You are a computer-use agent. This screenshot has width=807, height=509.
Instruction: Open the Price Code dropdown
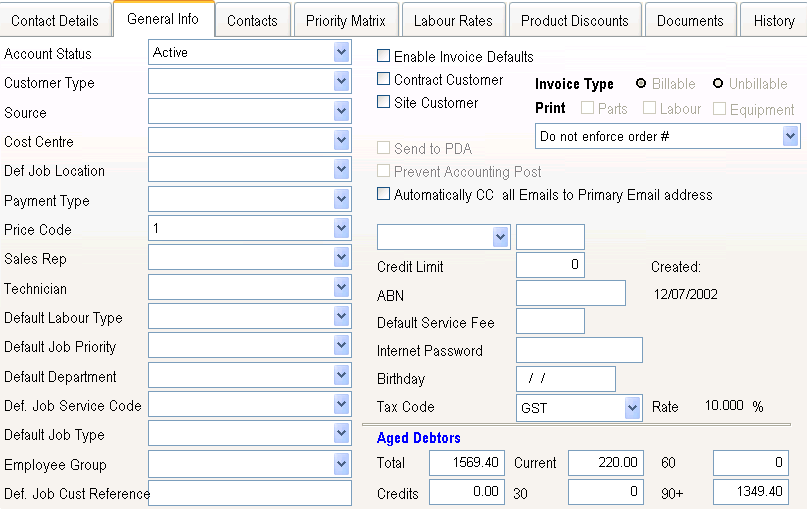tap(341, 229)
